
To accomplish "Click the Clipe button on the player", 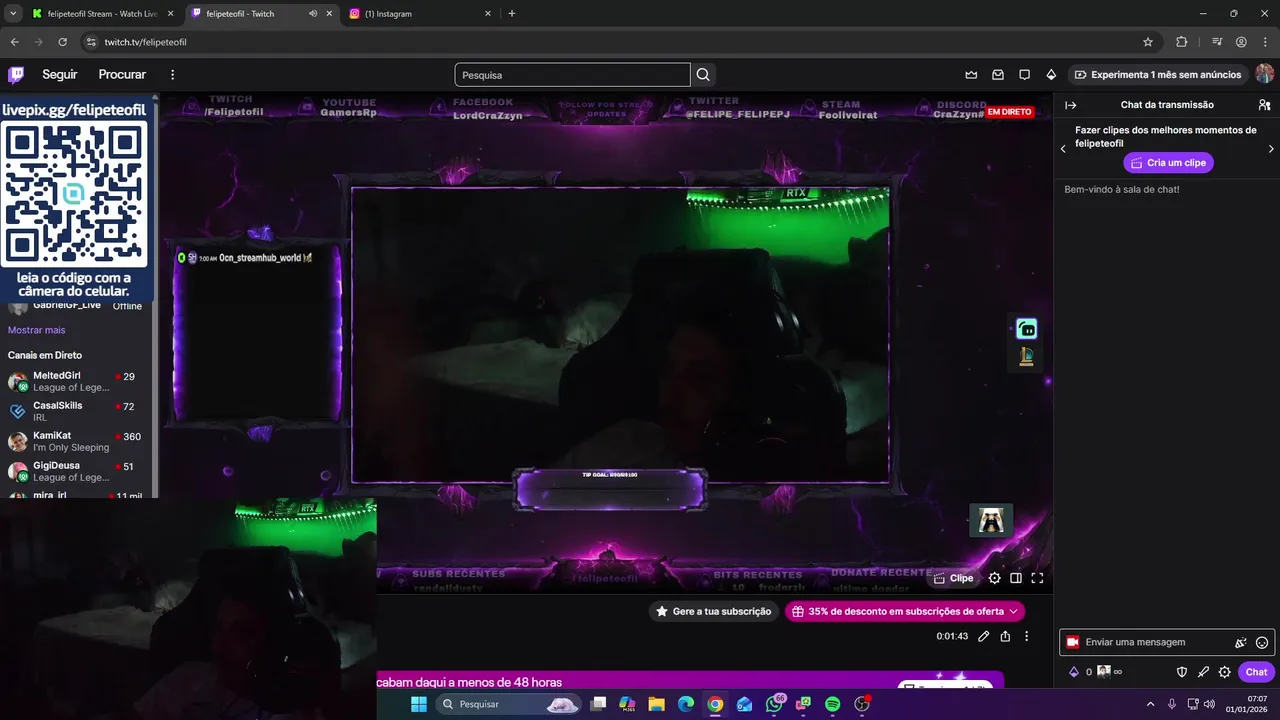I will pyautogui.click(x=953, y=578).
